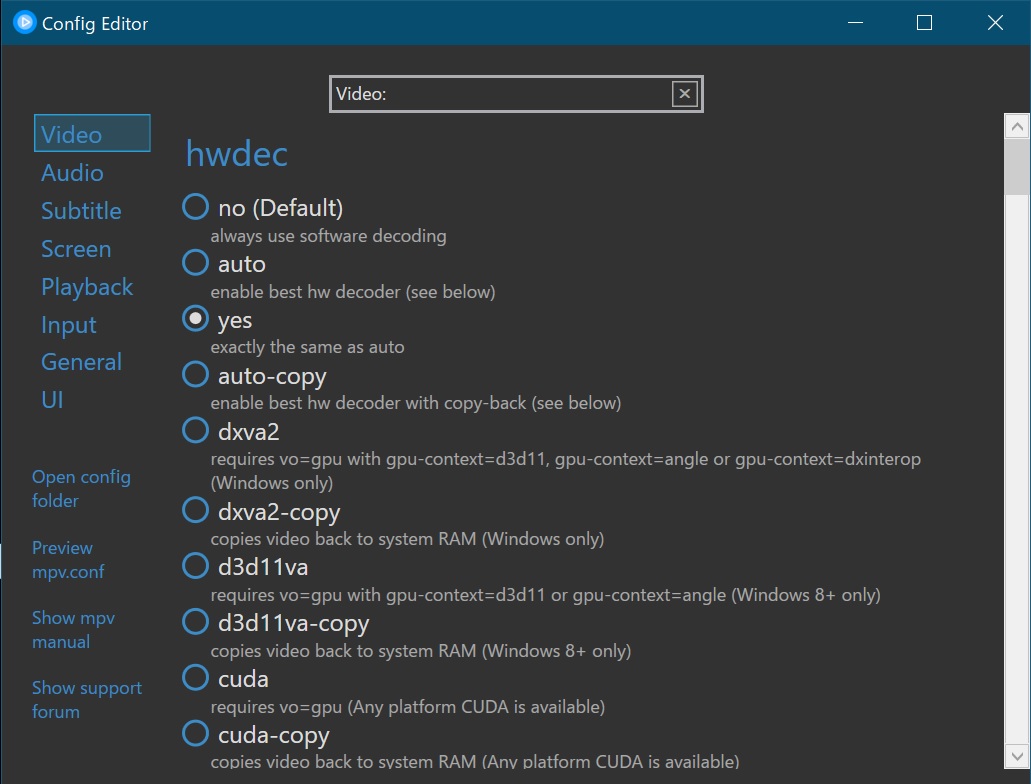Clear the Video search filter
The image size is (1031, 784).
685,93
